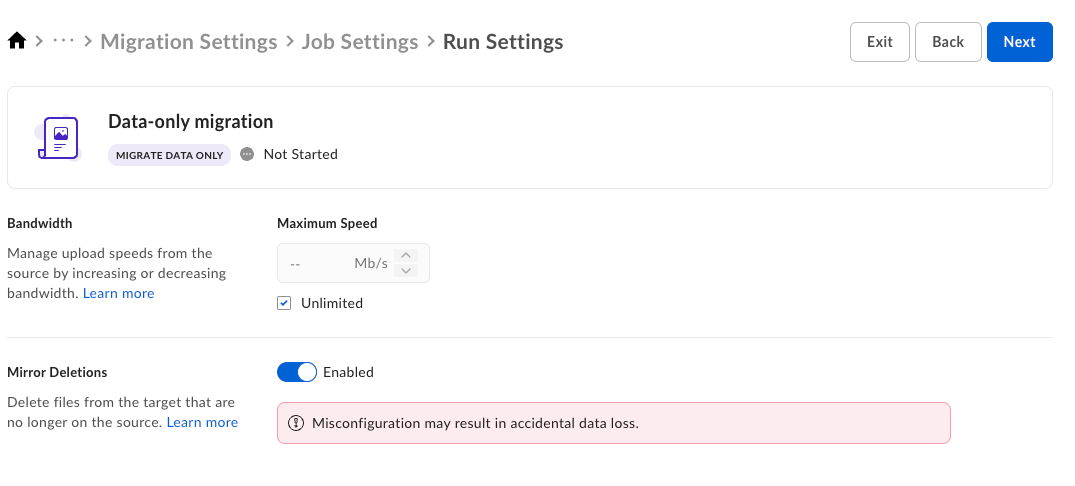This screenshot has width=1075, height=486.
Task: Increase maximum speed with the up arrow
Action: pos(406,255)
